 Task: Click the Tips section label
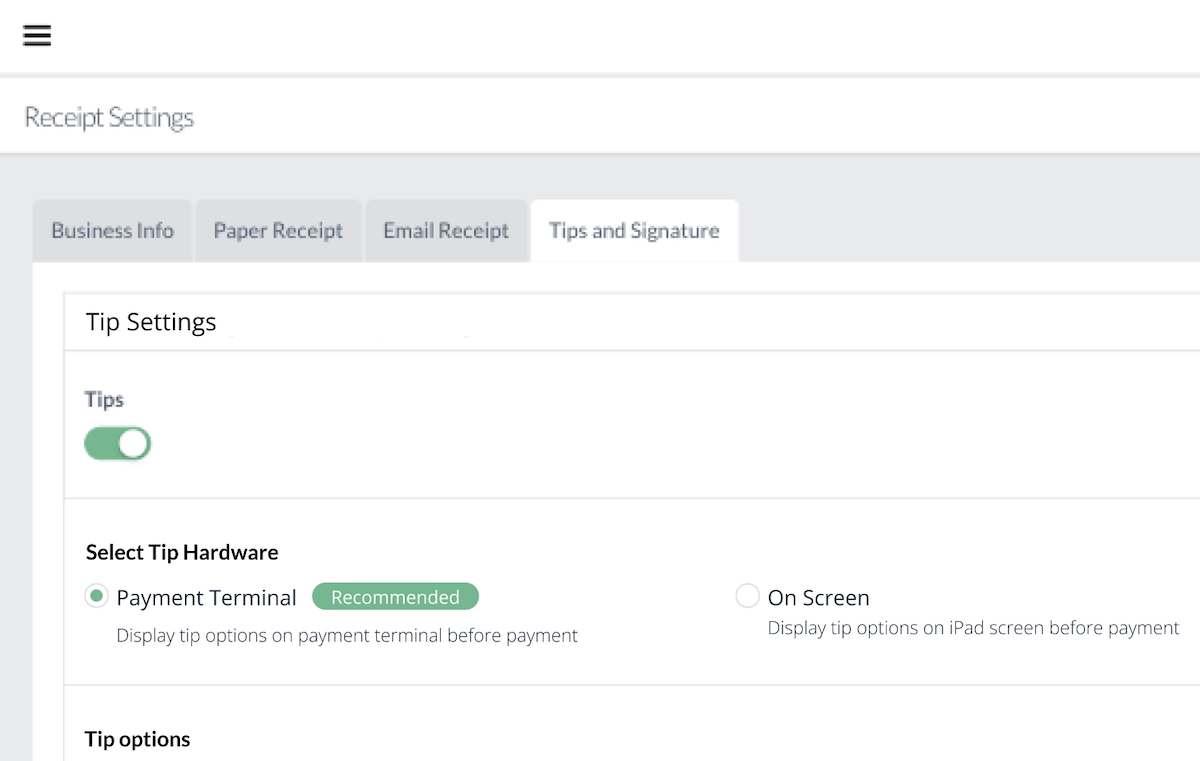click(104, 399)
